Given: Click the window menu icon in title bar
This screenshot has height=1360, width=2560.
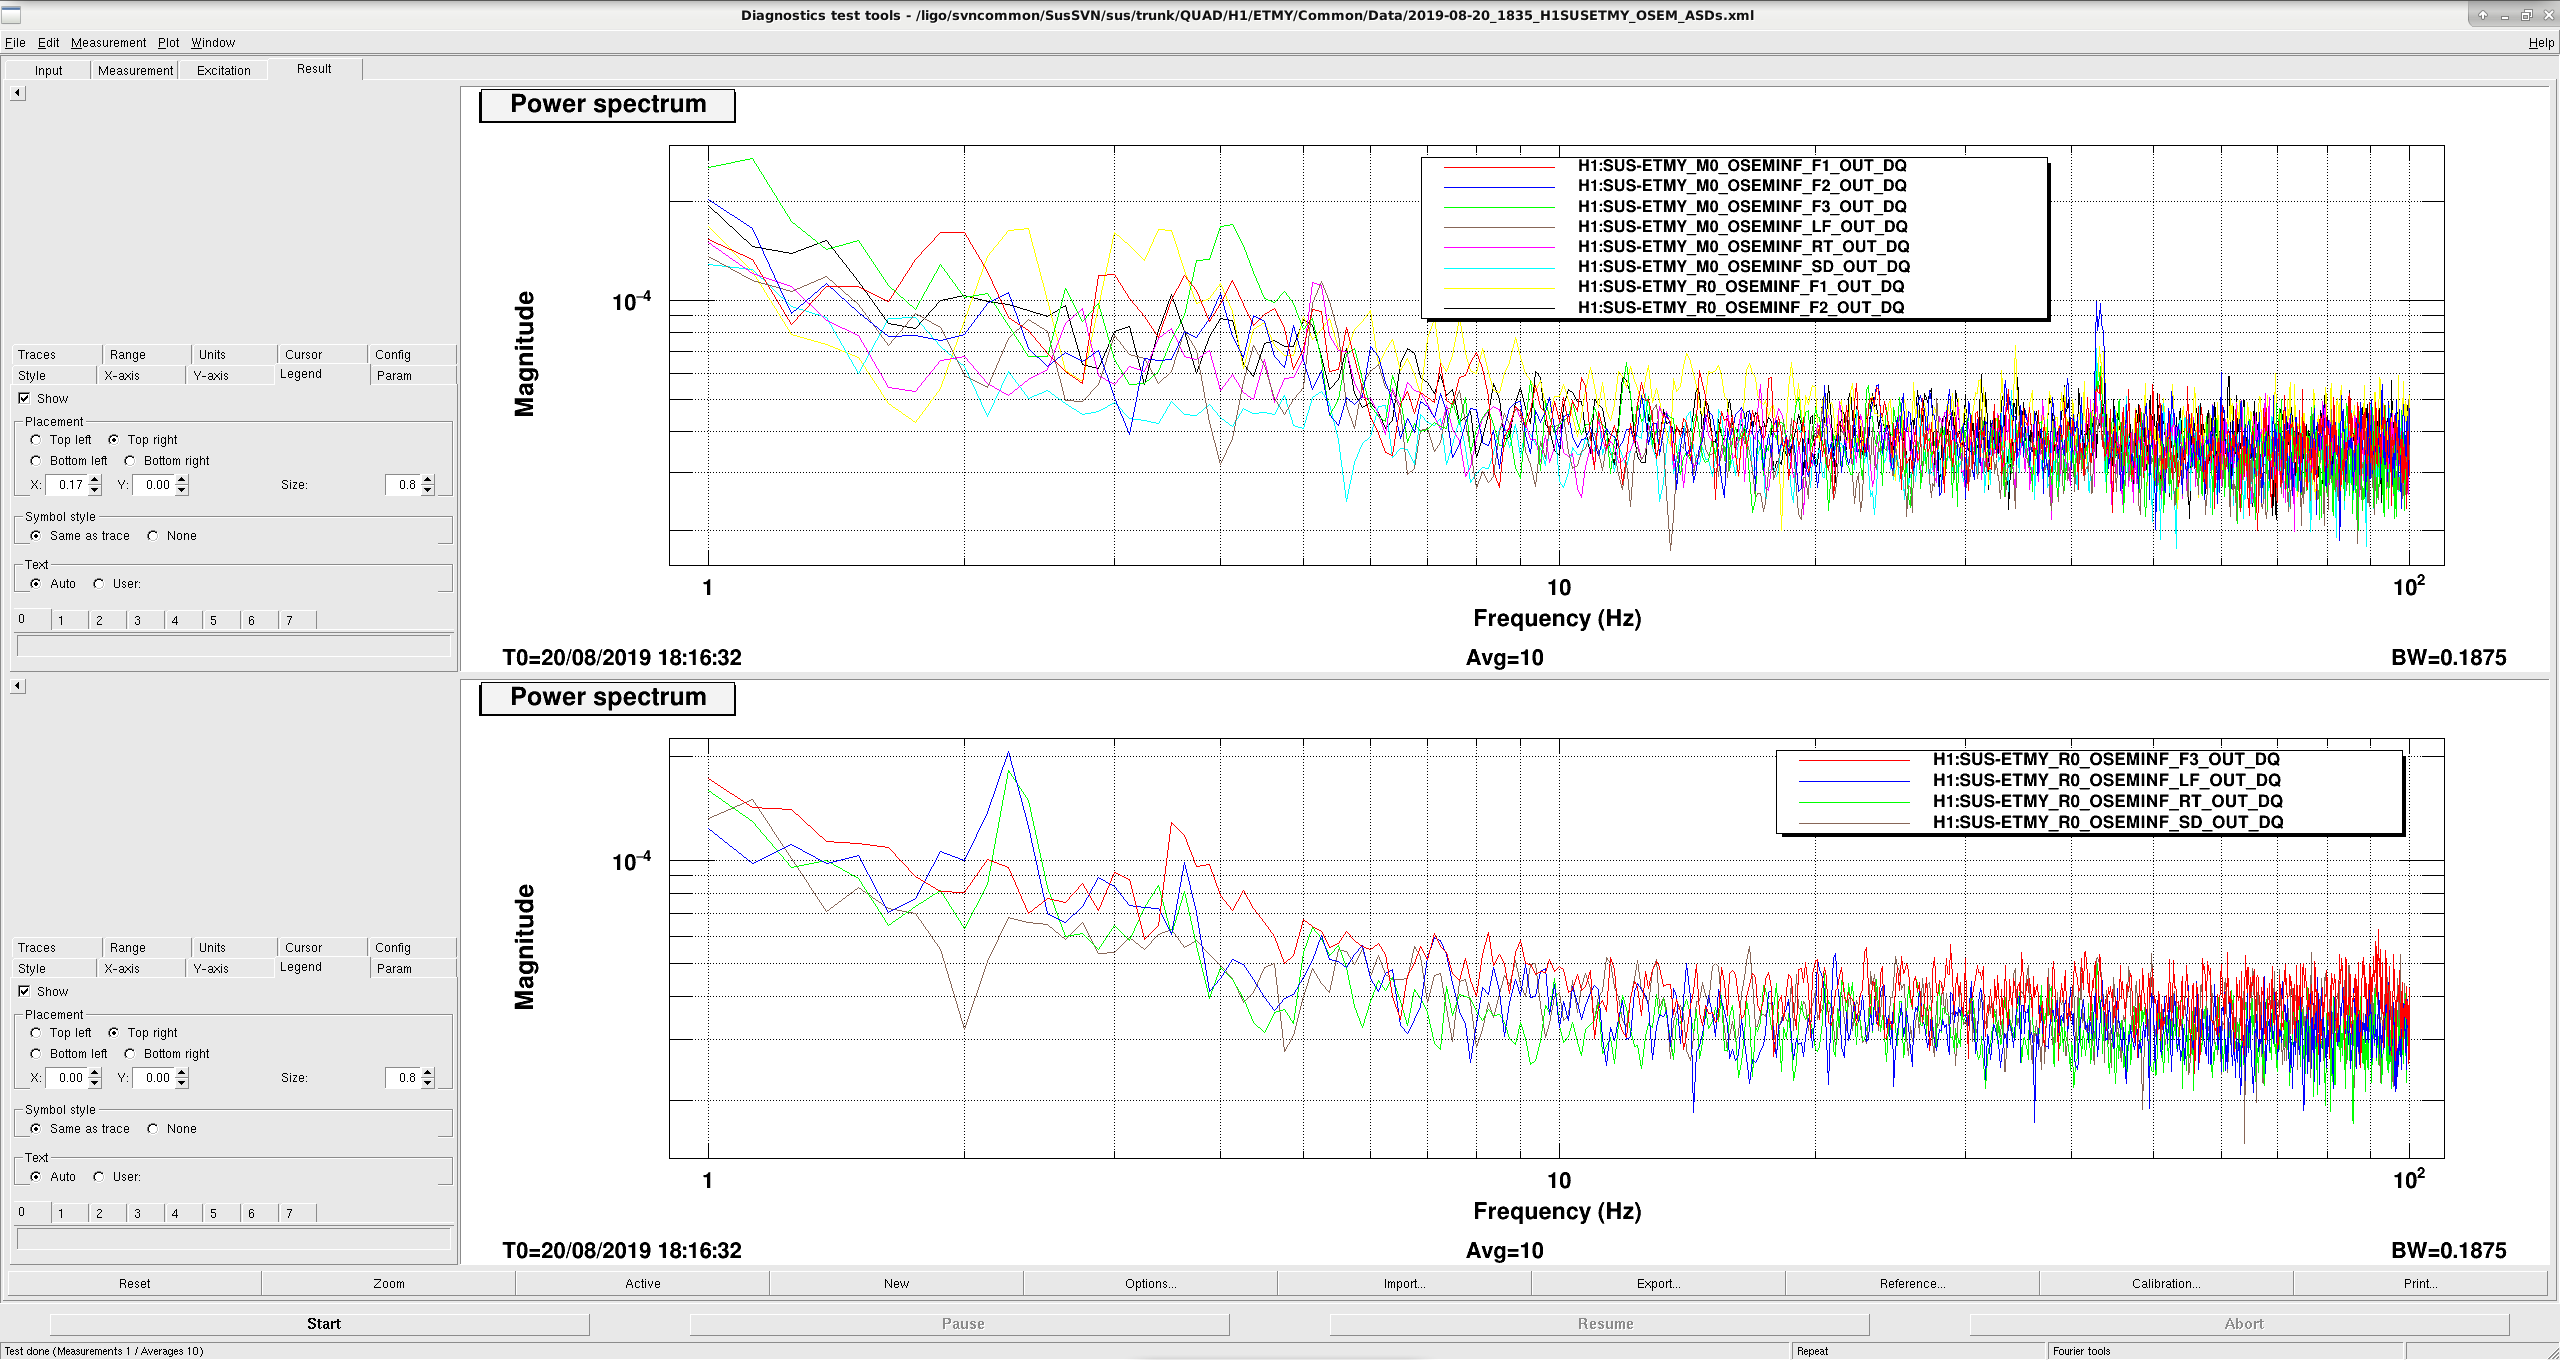Looking at the screenshot, I should coord(11,14).
